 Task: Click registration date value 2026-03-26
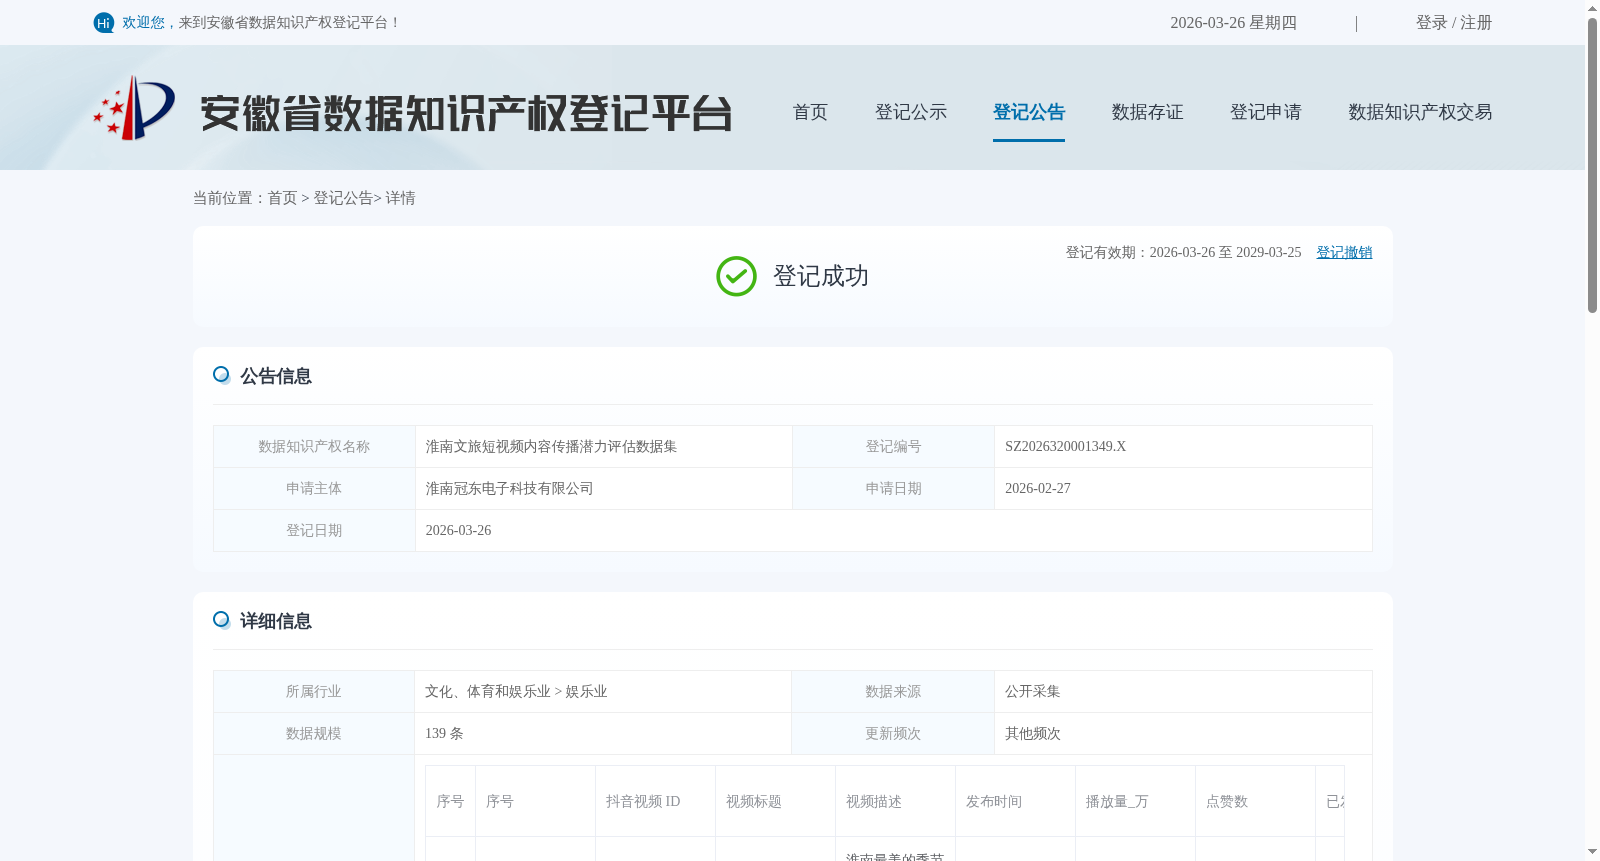(x=458, y=531)
